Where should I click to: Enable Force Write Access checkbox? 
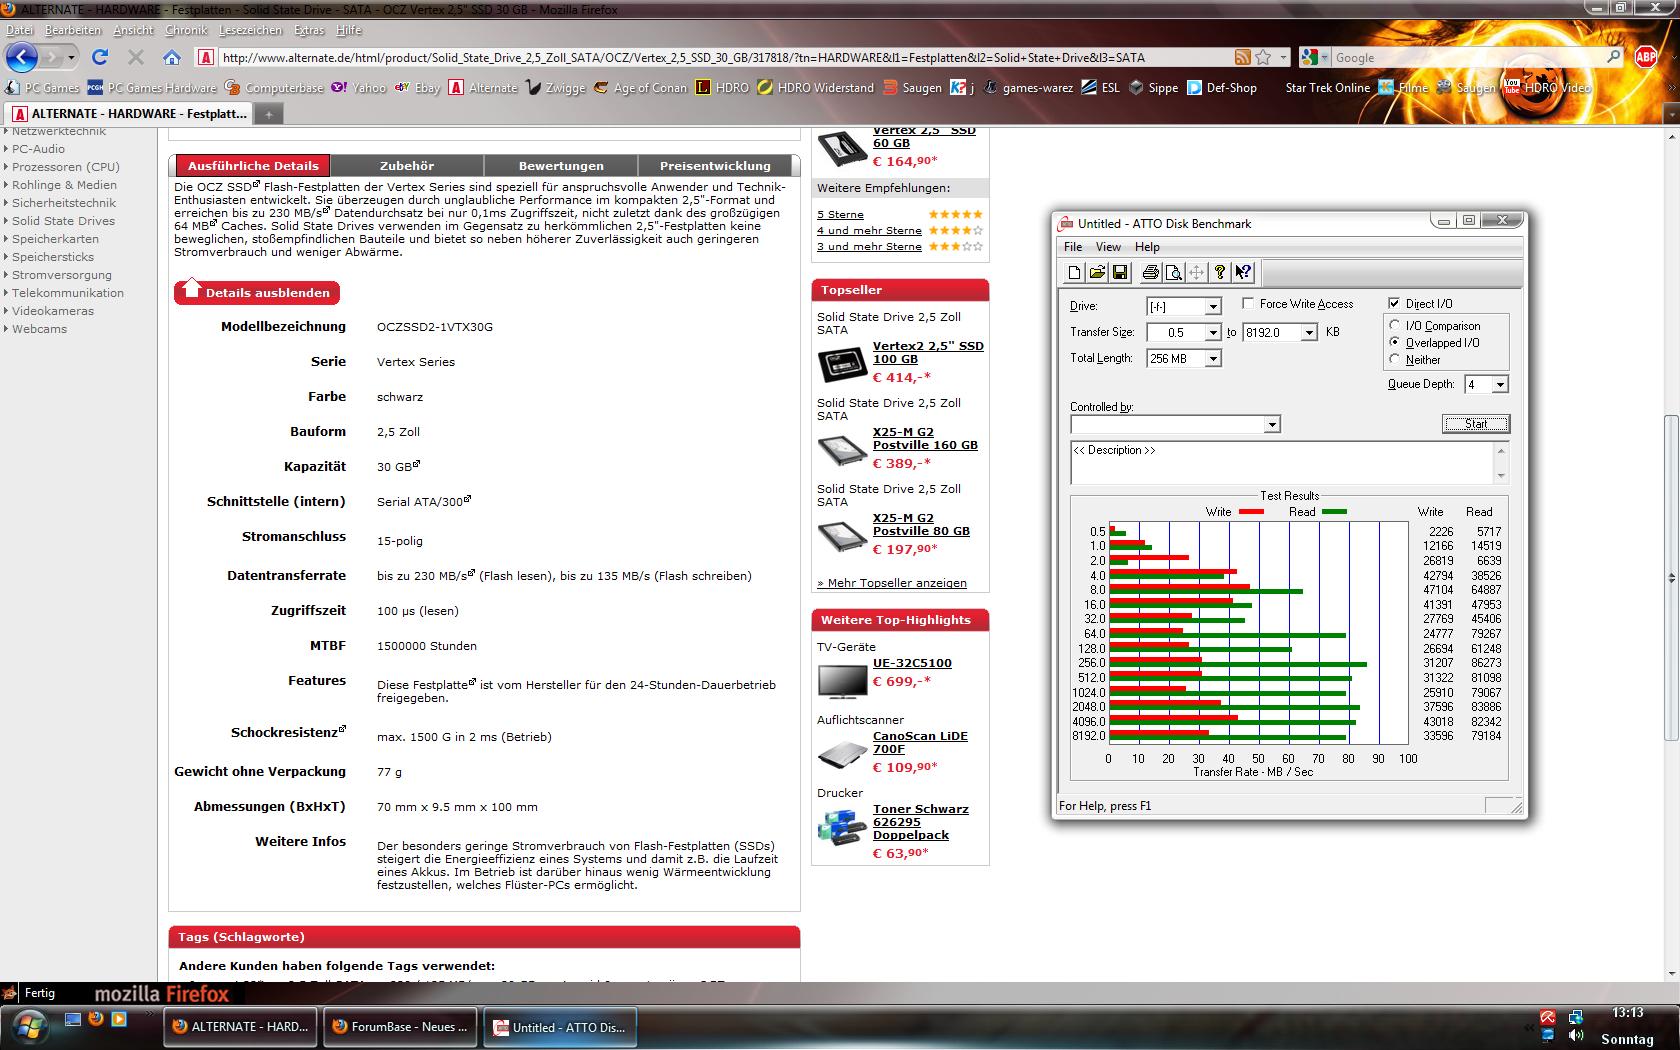[1248, 303]
